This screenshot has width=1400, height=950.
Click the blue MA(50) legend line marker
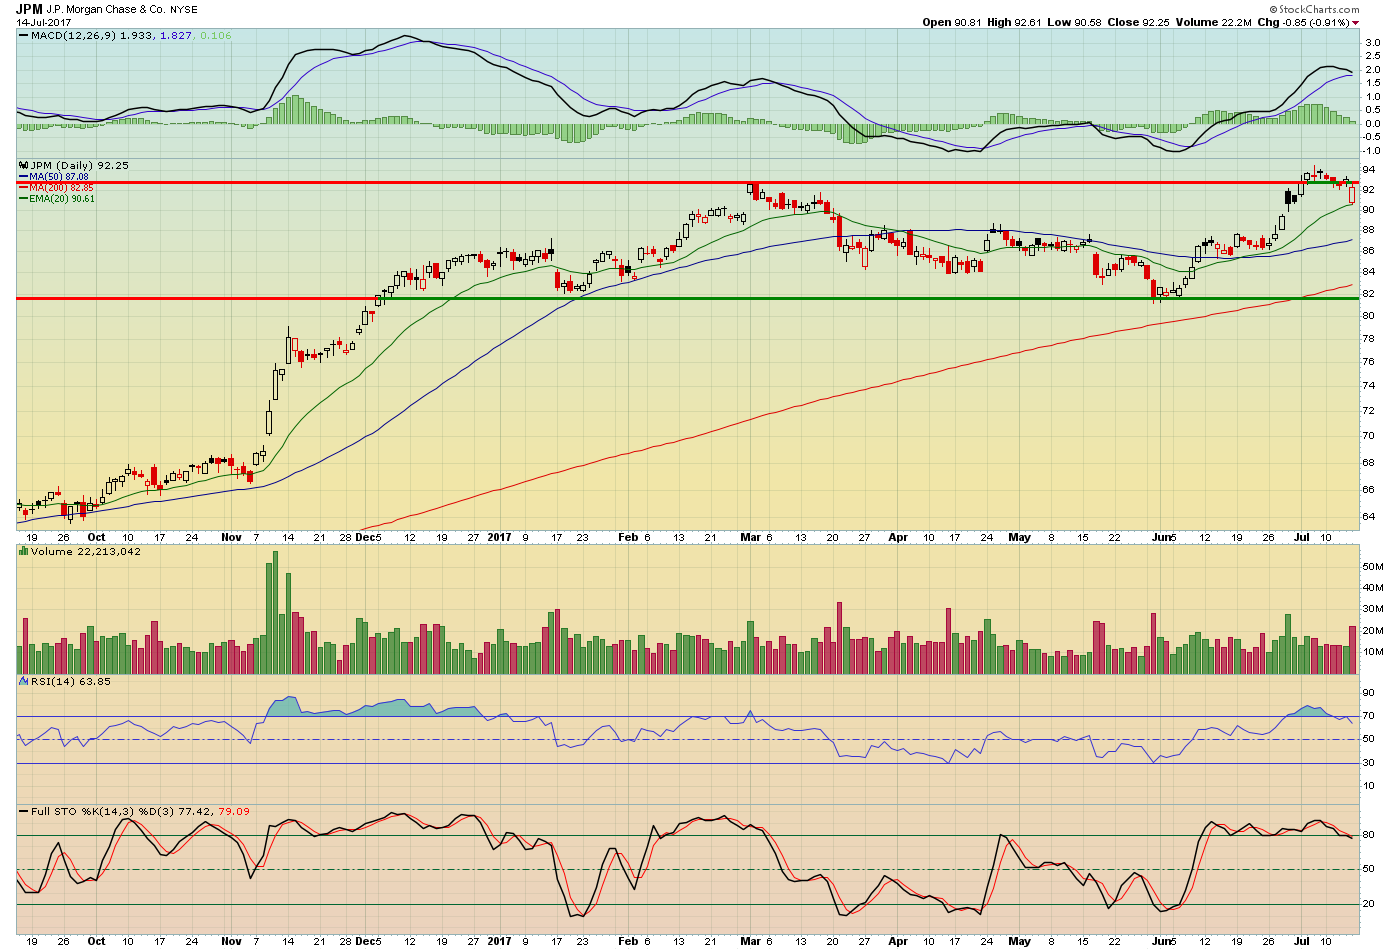tap(23, 176)
